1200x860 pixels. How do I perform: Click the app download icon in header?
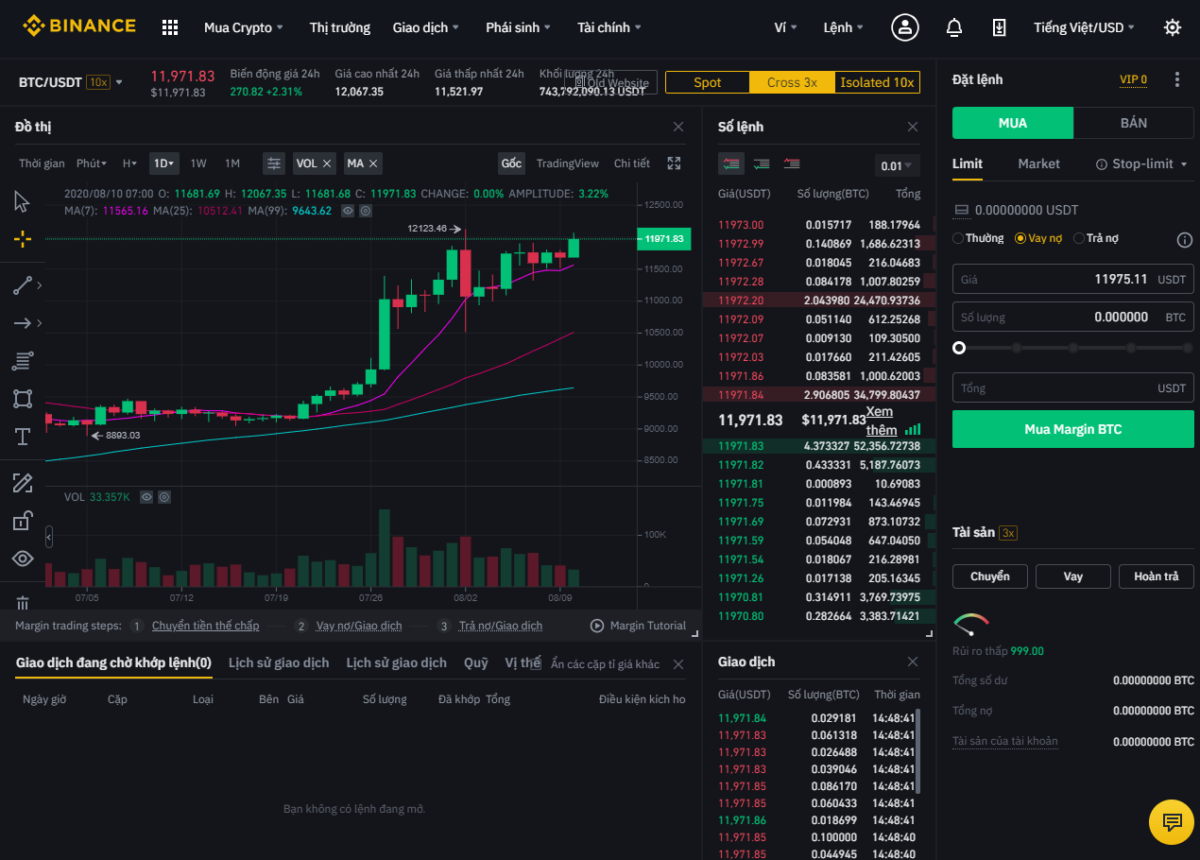tap(999, 28)
